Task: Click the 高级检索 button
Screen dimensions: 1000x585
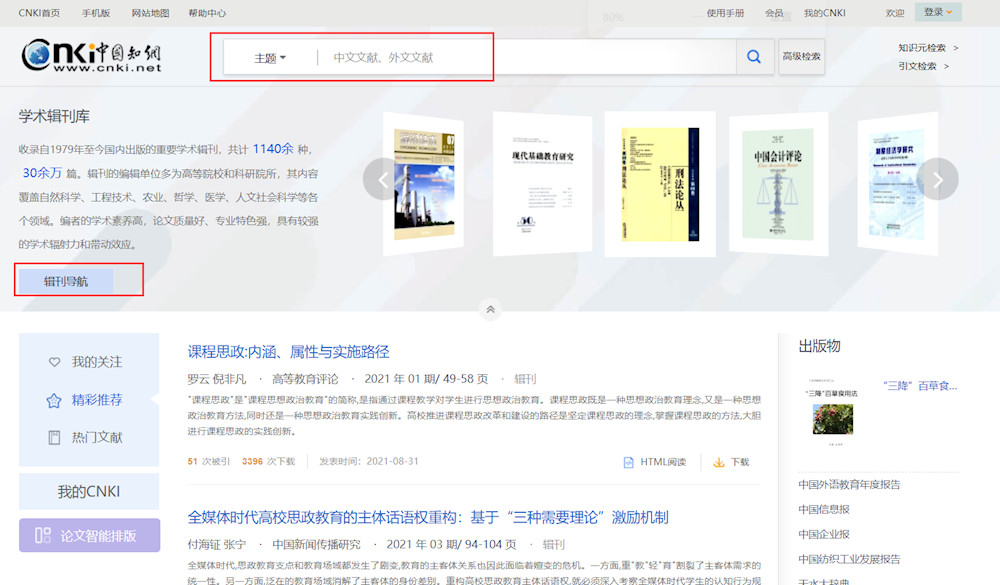Action: [801, 57]
